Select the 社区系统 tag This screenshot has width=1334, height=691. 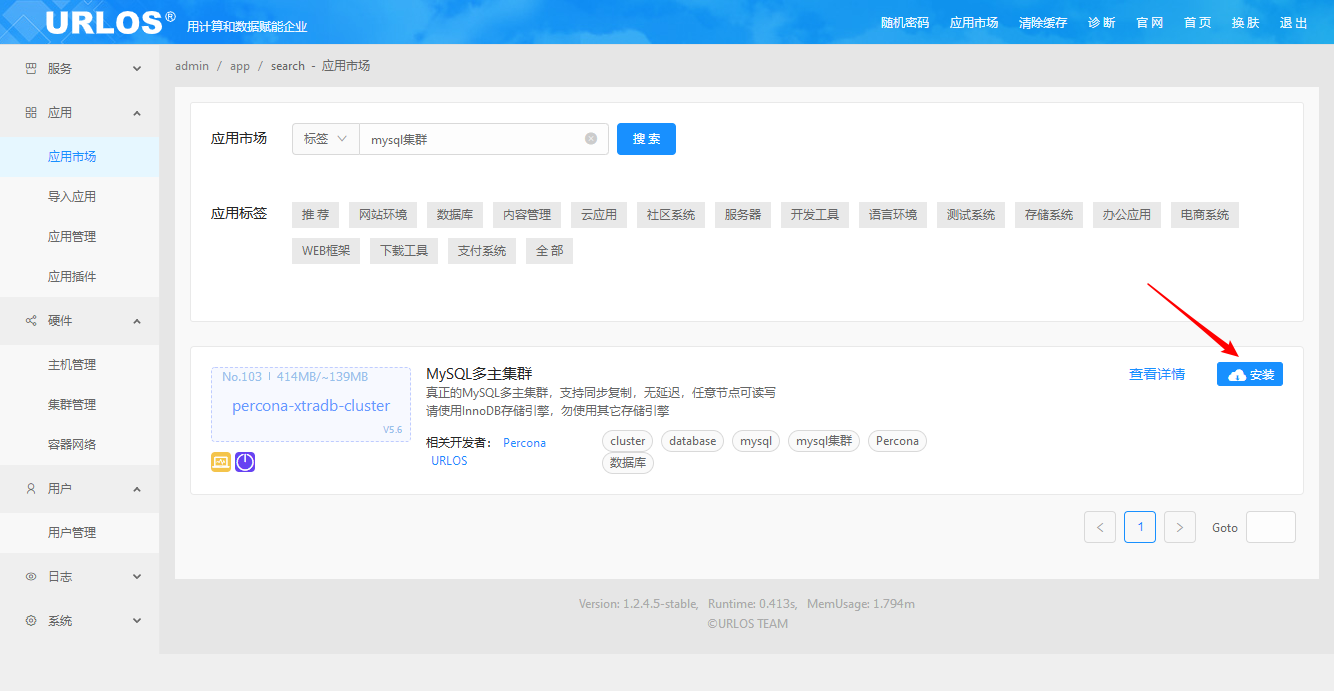(x=671, y=215)
